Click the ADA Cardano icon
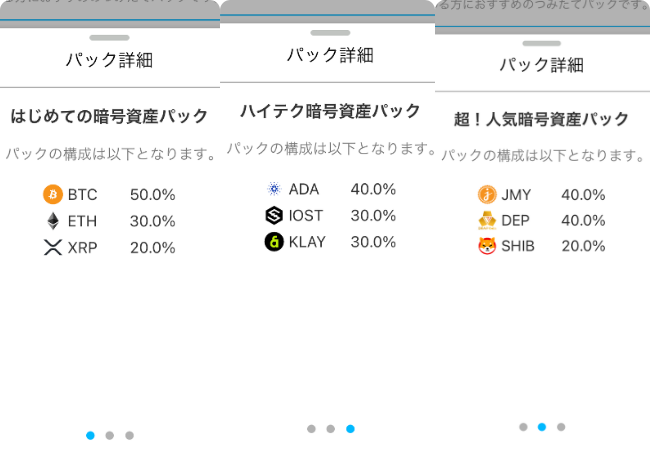Screen dimensions: 650x450 click(274, 189)
